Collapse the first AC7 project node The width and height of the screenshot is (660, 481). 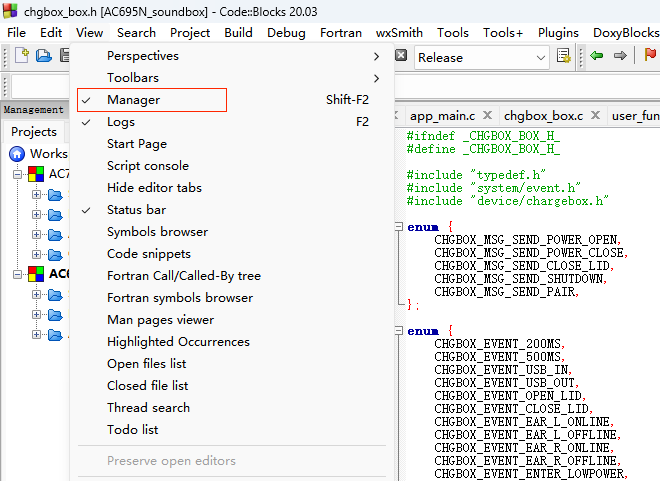(x=17, y=174)
